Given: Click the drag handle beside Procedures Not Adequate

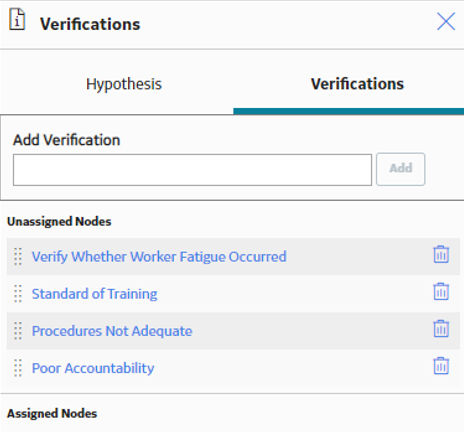Looking at the screenshot, I should (18, 331).
